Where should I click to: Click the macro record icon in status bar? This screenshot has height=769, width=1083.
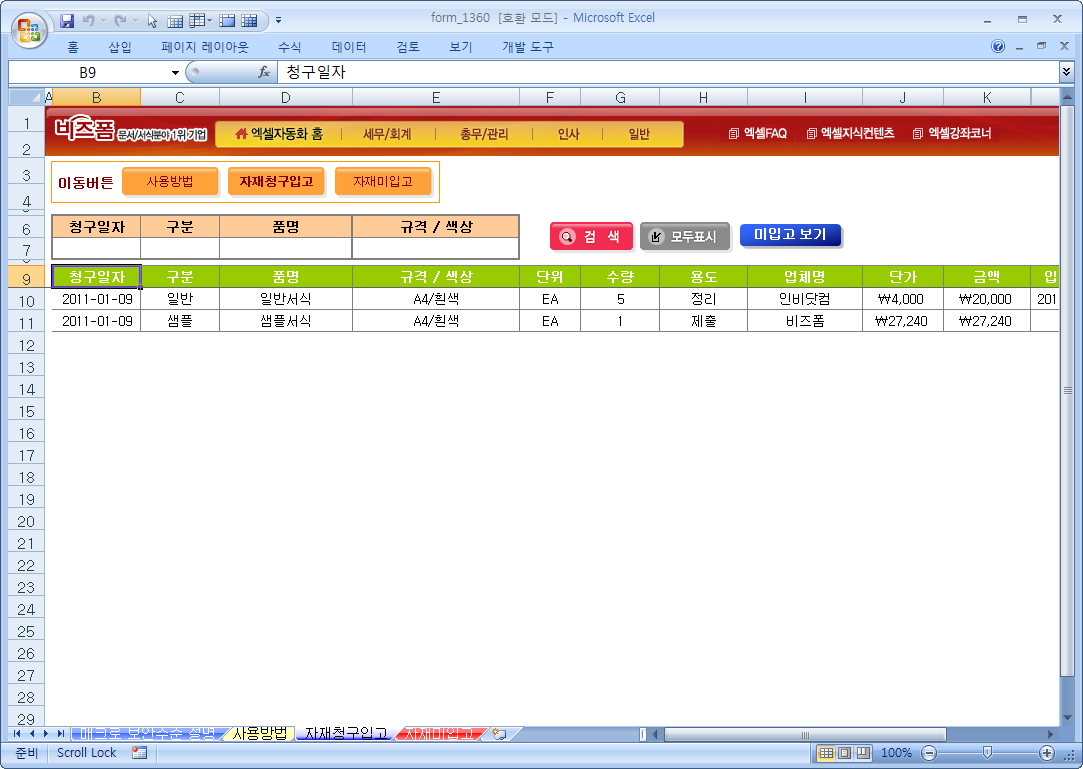[139, 752]
